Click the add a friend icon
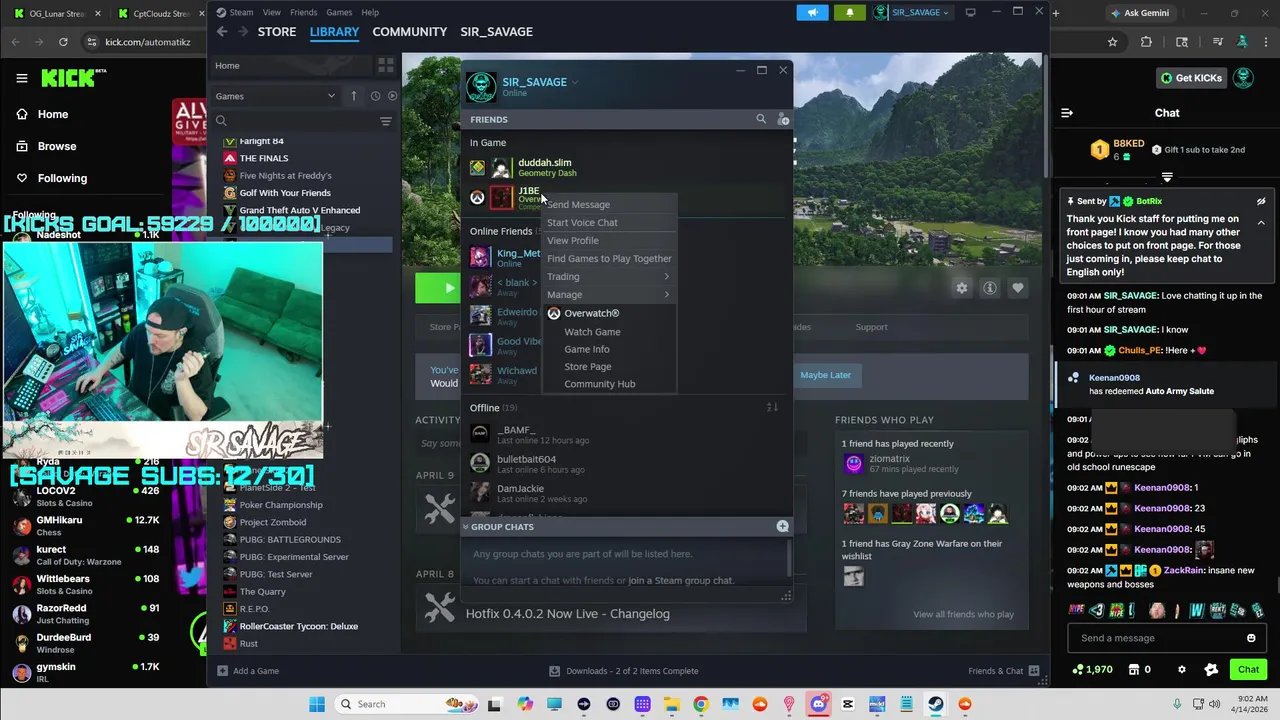Viewport: 1280px width, 720px height. pos(783,119)
